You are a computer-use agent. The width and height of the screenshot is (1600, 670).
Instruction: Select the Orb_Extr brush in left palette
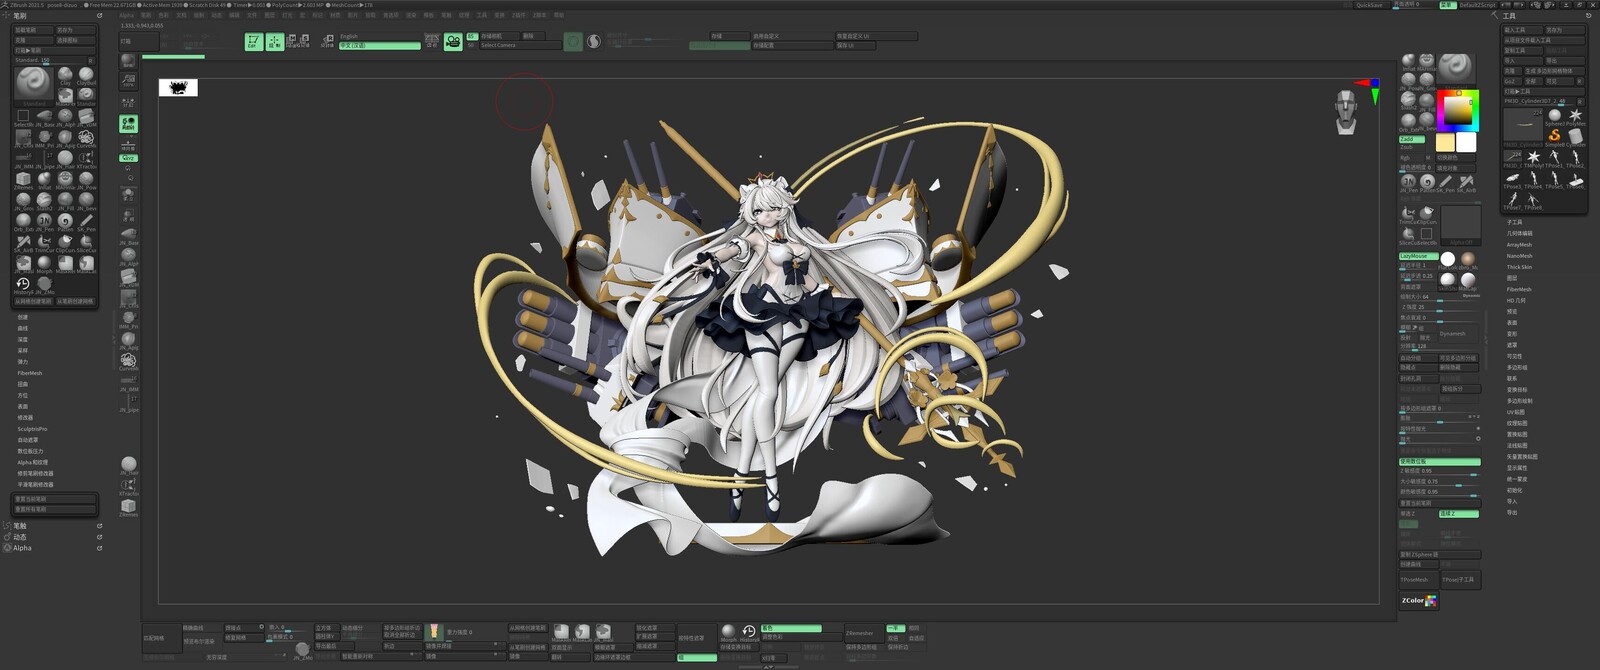(x=23, y=221)
